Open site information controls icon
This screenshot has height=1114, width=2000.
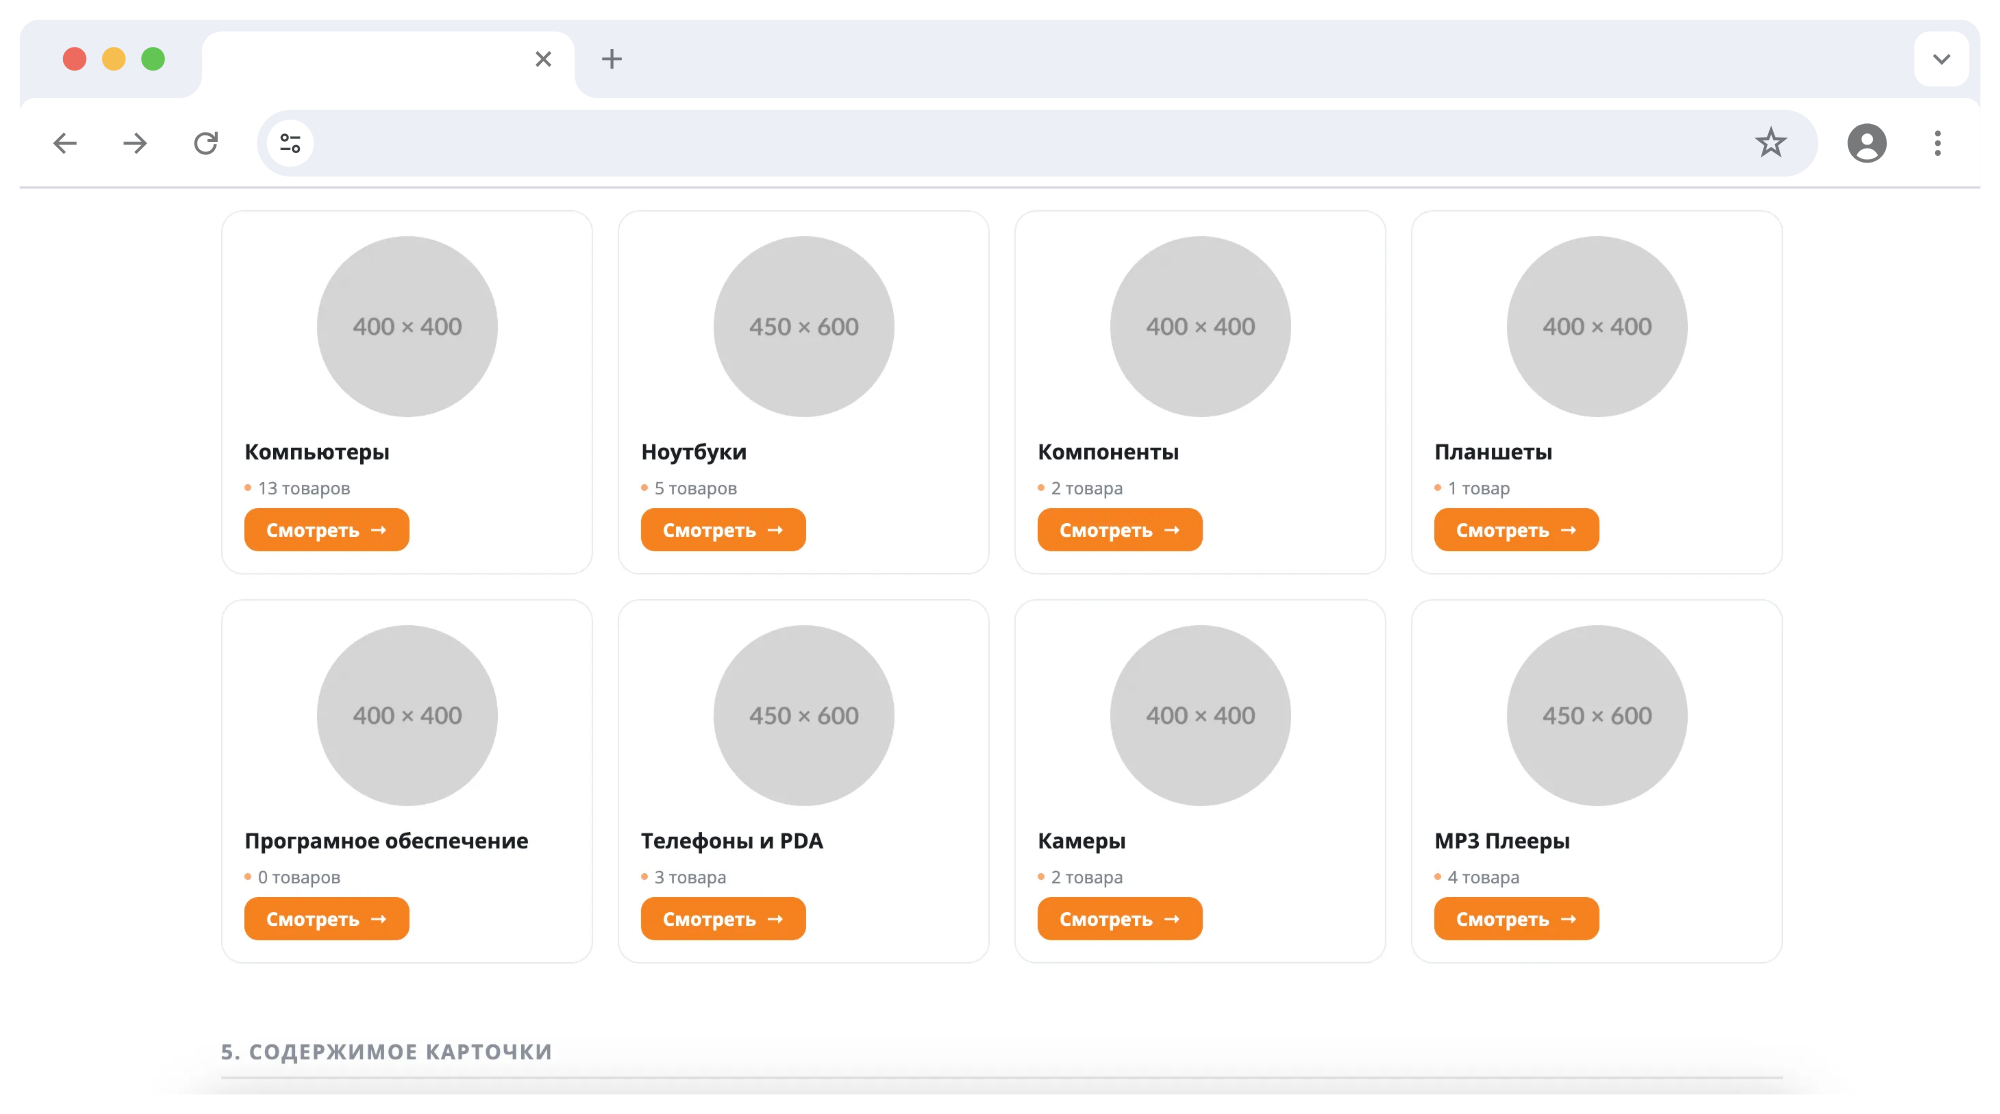pyautogui.click(x=290, y=143)
